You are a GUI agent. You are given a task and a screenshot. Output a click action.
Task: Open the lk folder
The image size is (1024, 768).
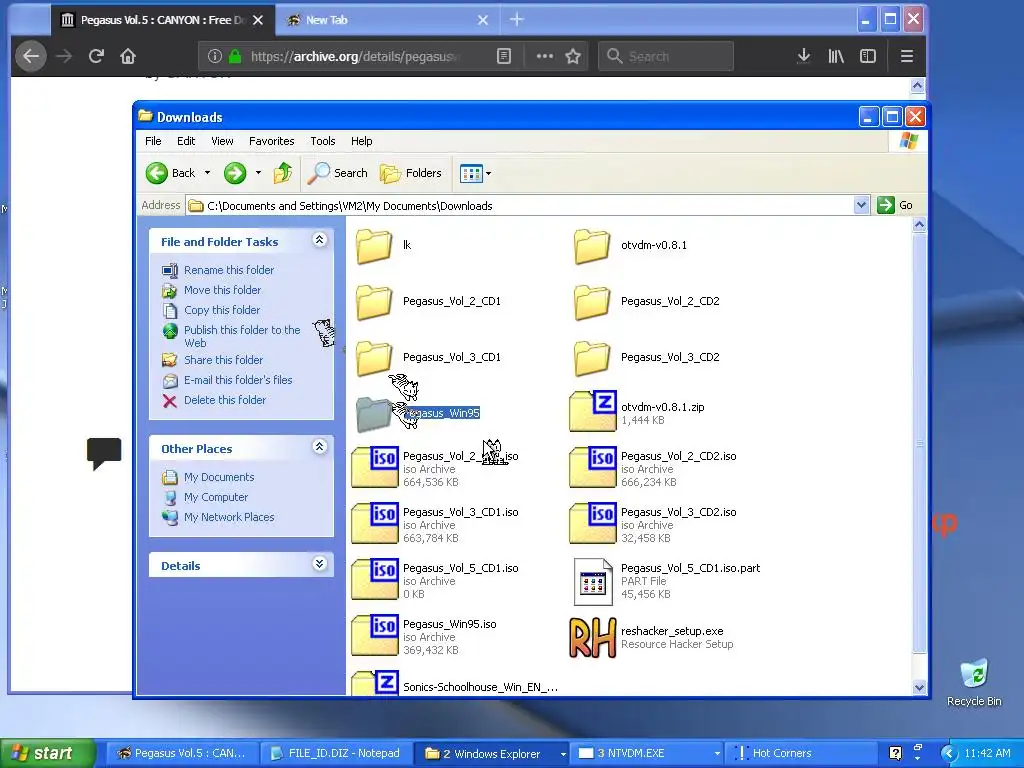point(374,246)
